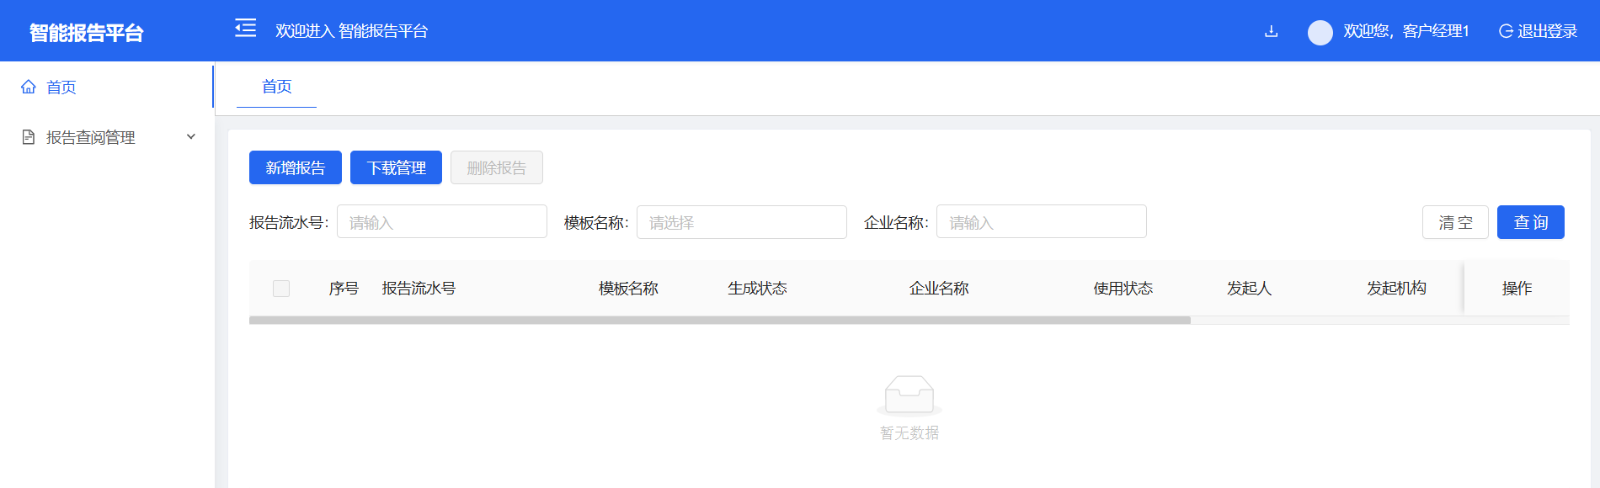Click the table's horizontal scrollbar

tap(719, 321)
